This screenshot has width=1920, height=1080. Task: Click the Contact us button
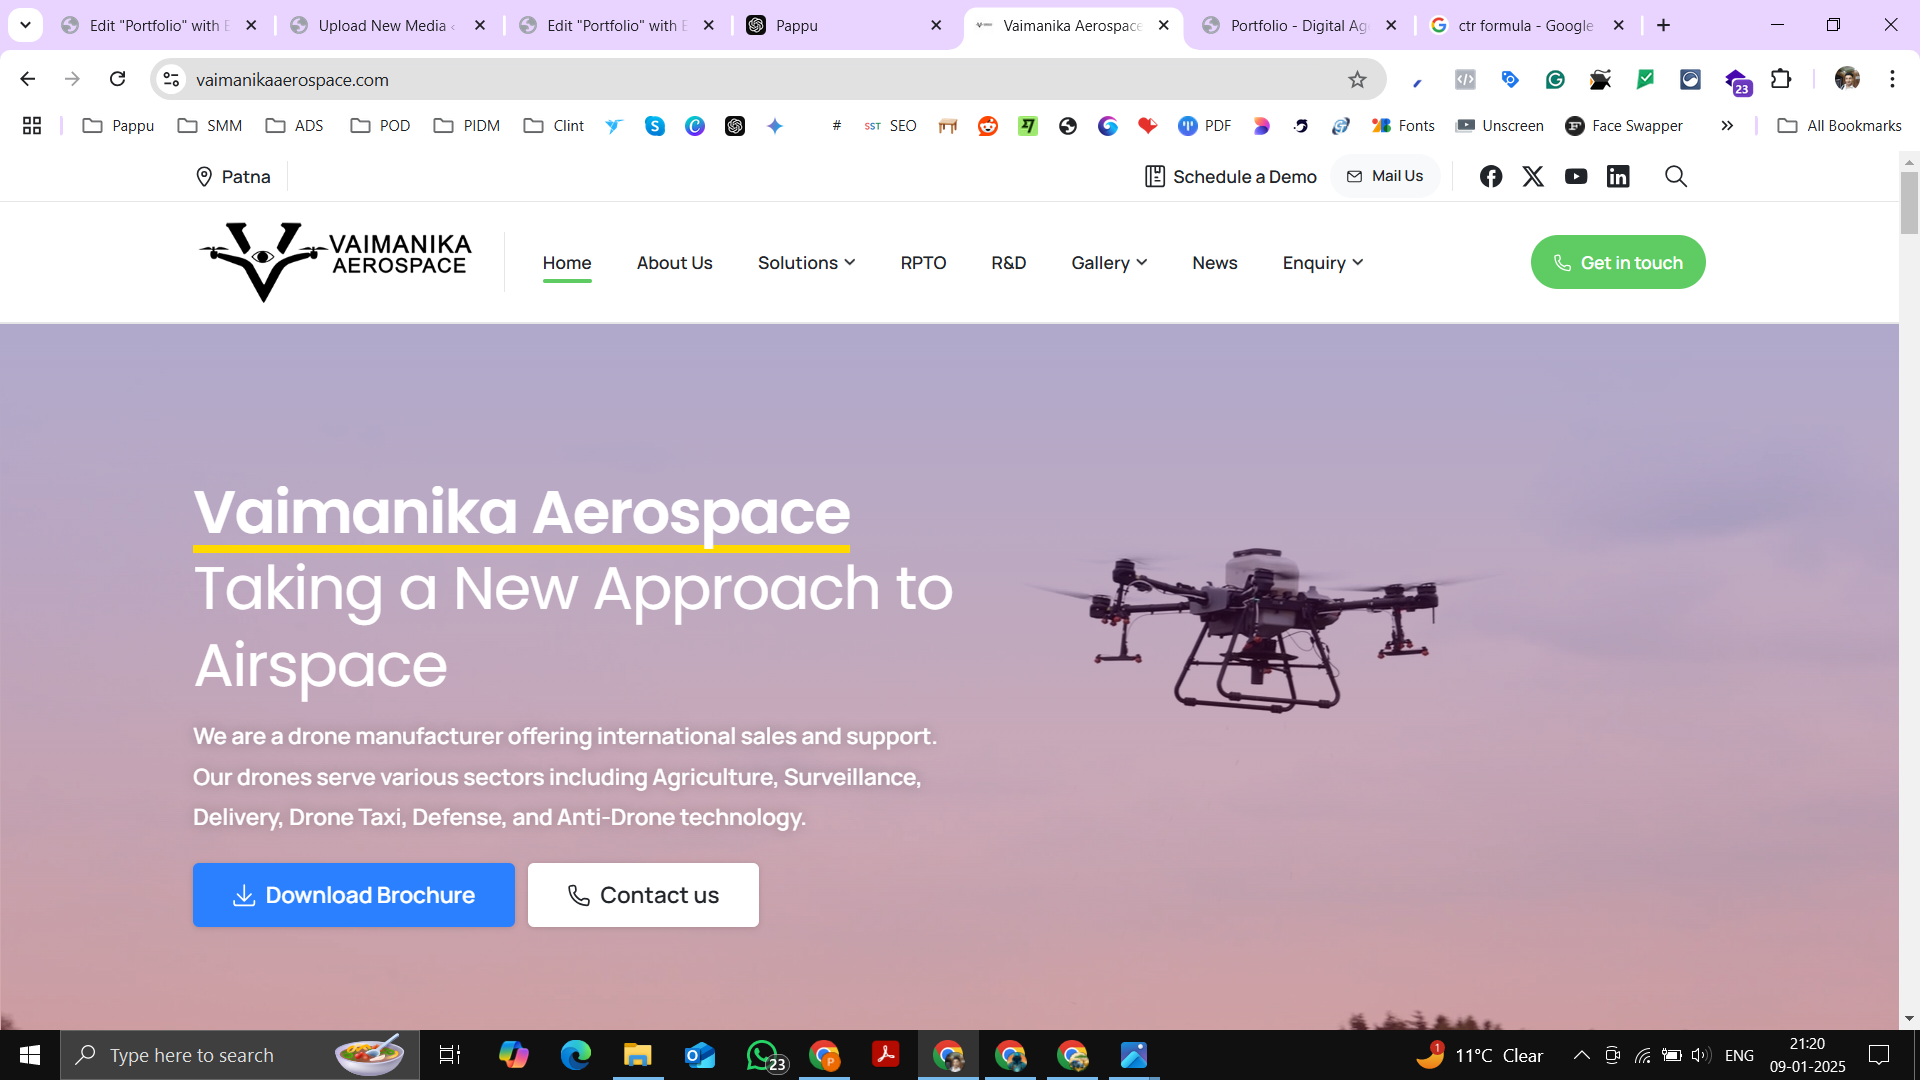pos(643,895)
